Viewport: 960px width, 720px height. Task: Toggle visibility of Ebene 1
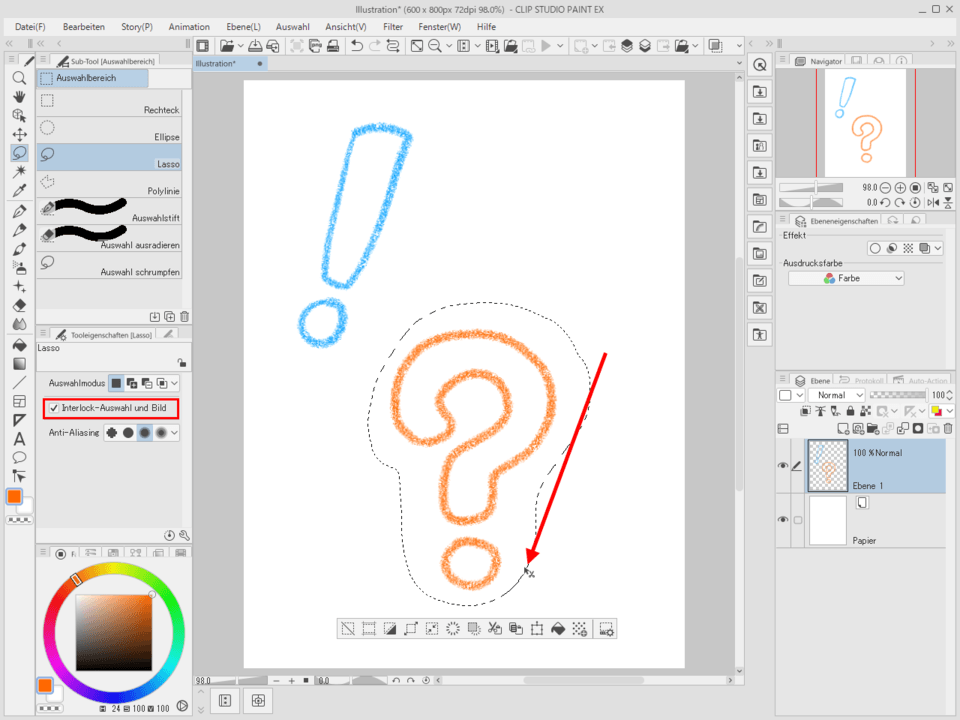783,465
